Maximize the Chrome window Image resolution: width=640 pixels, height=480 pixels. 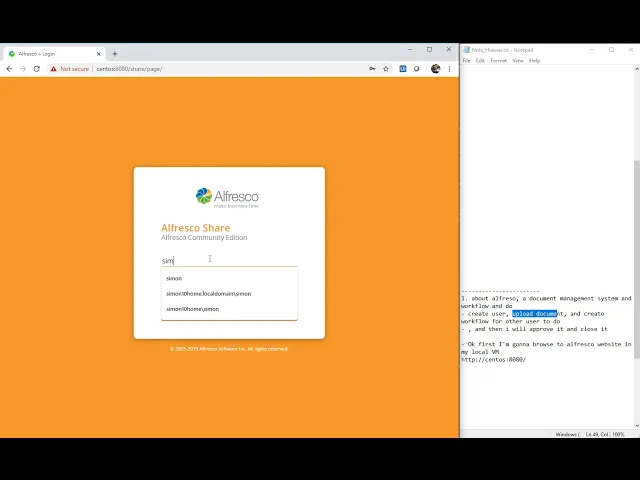pyautogui.click(x=429, y=49)
